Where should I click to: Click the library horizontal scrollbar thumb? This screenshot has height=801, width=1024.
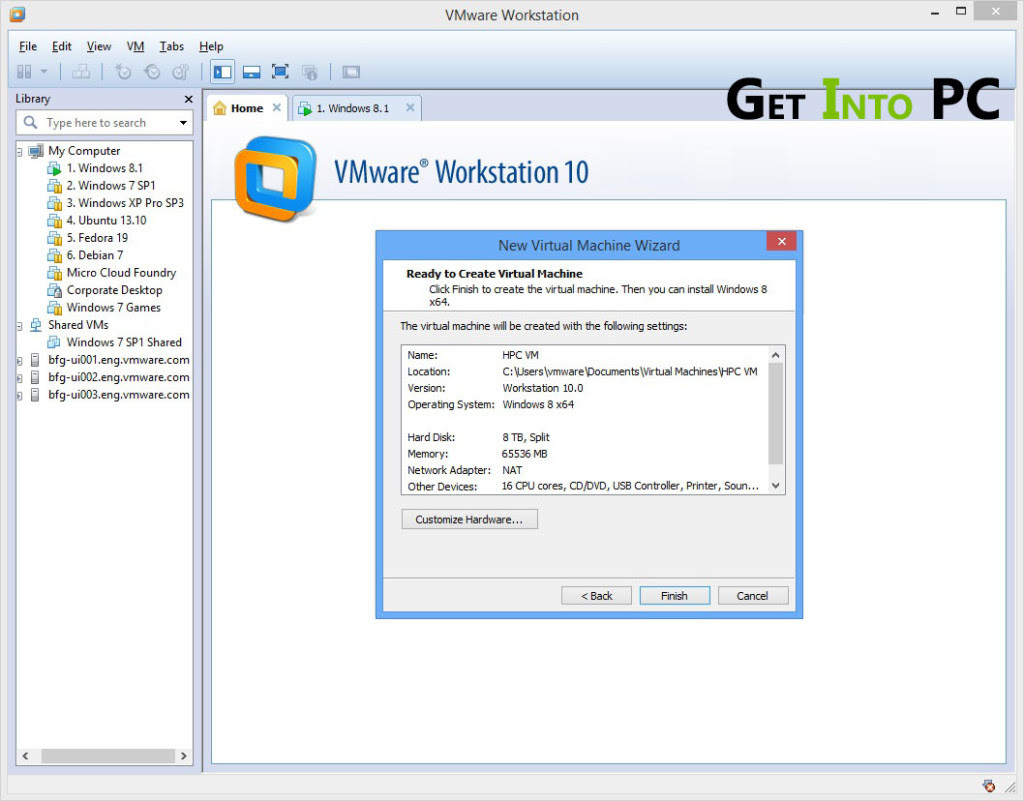[108, 756]
